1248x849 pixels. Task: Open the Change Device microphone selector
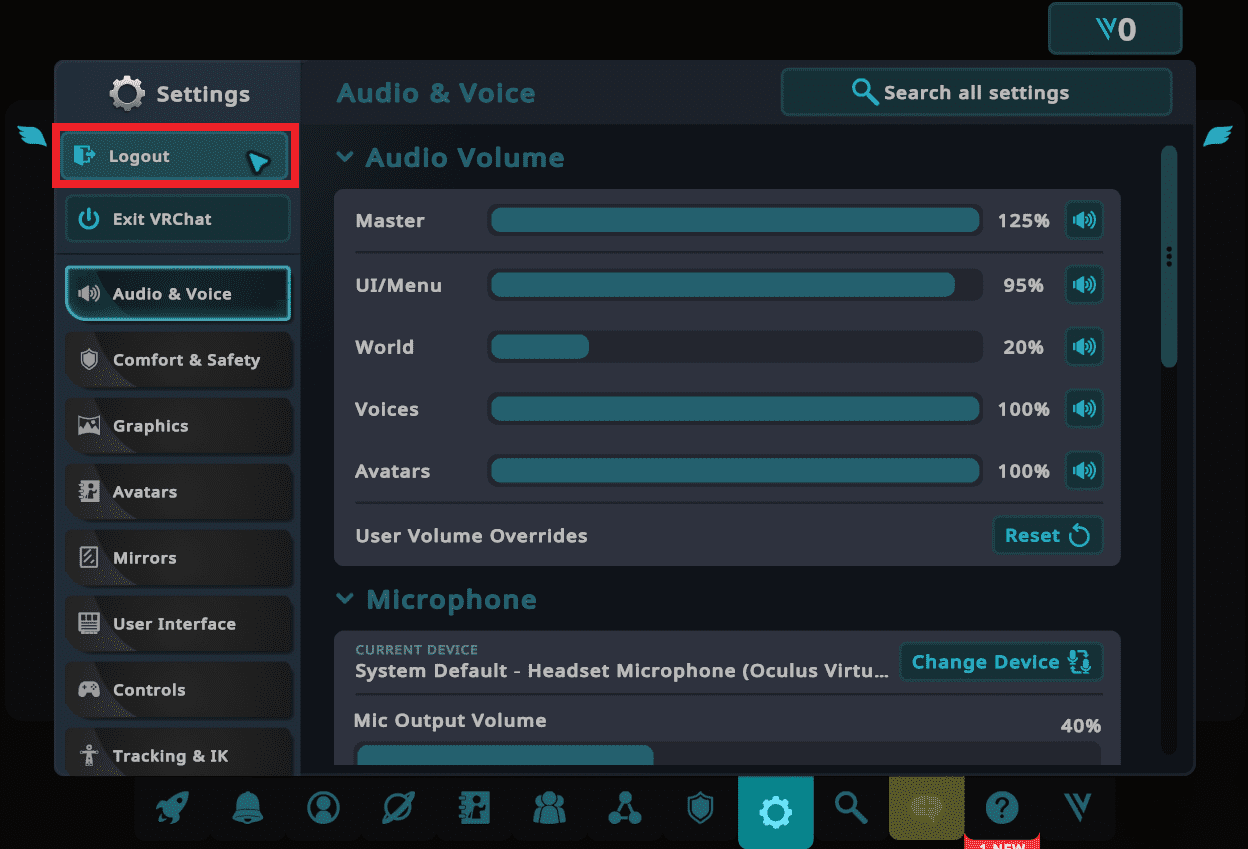click(x=1000, y=662)
